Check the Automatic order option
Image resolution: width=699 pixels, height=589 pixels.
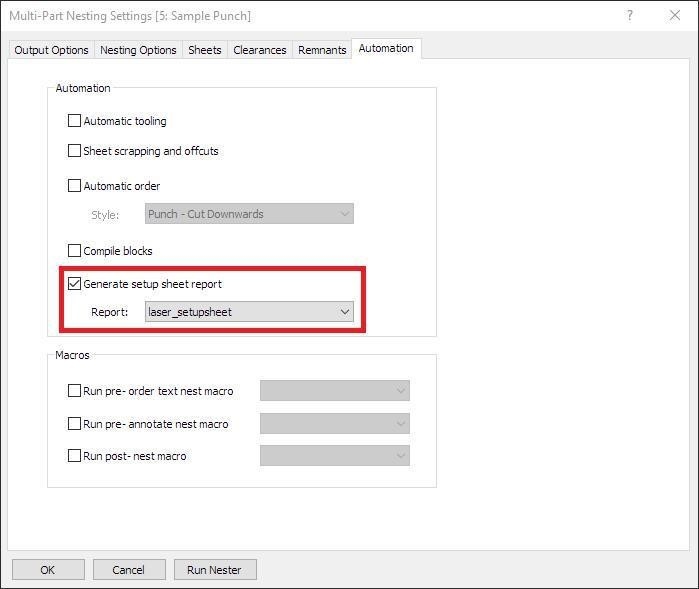[74, 186]
